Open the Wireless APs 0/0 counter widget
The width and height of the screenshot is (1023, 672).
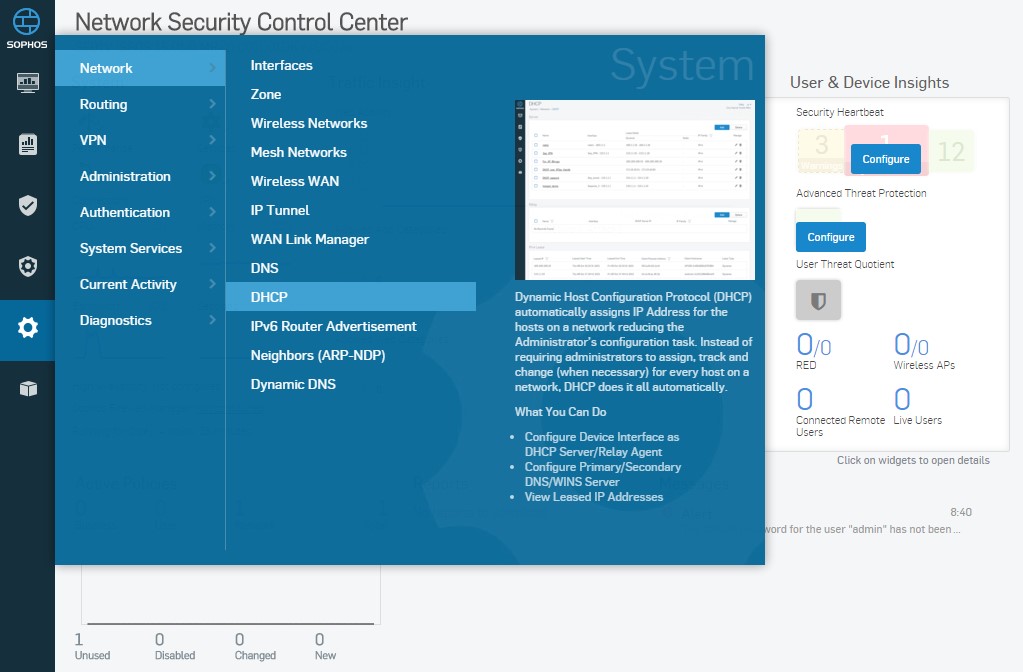tap(924, 351)
